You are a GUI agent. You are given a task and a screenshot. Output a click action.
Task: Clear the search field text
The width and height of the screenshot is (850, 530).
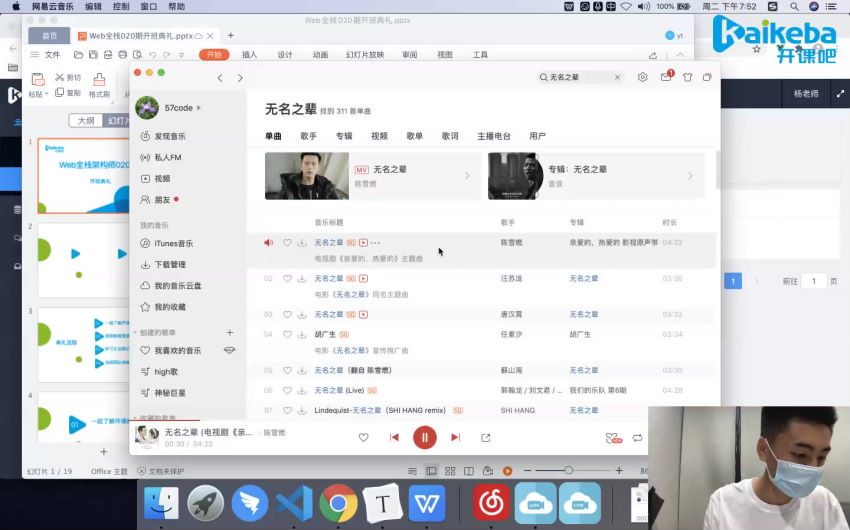coord(617,77)
